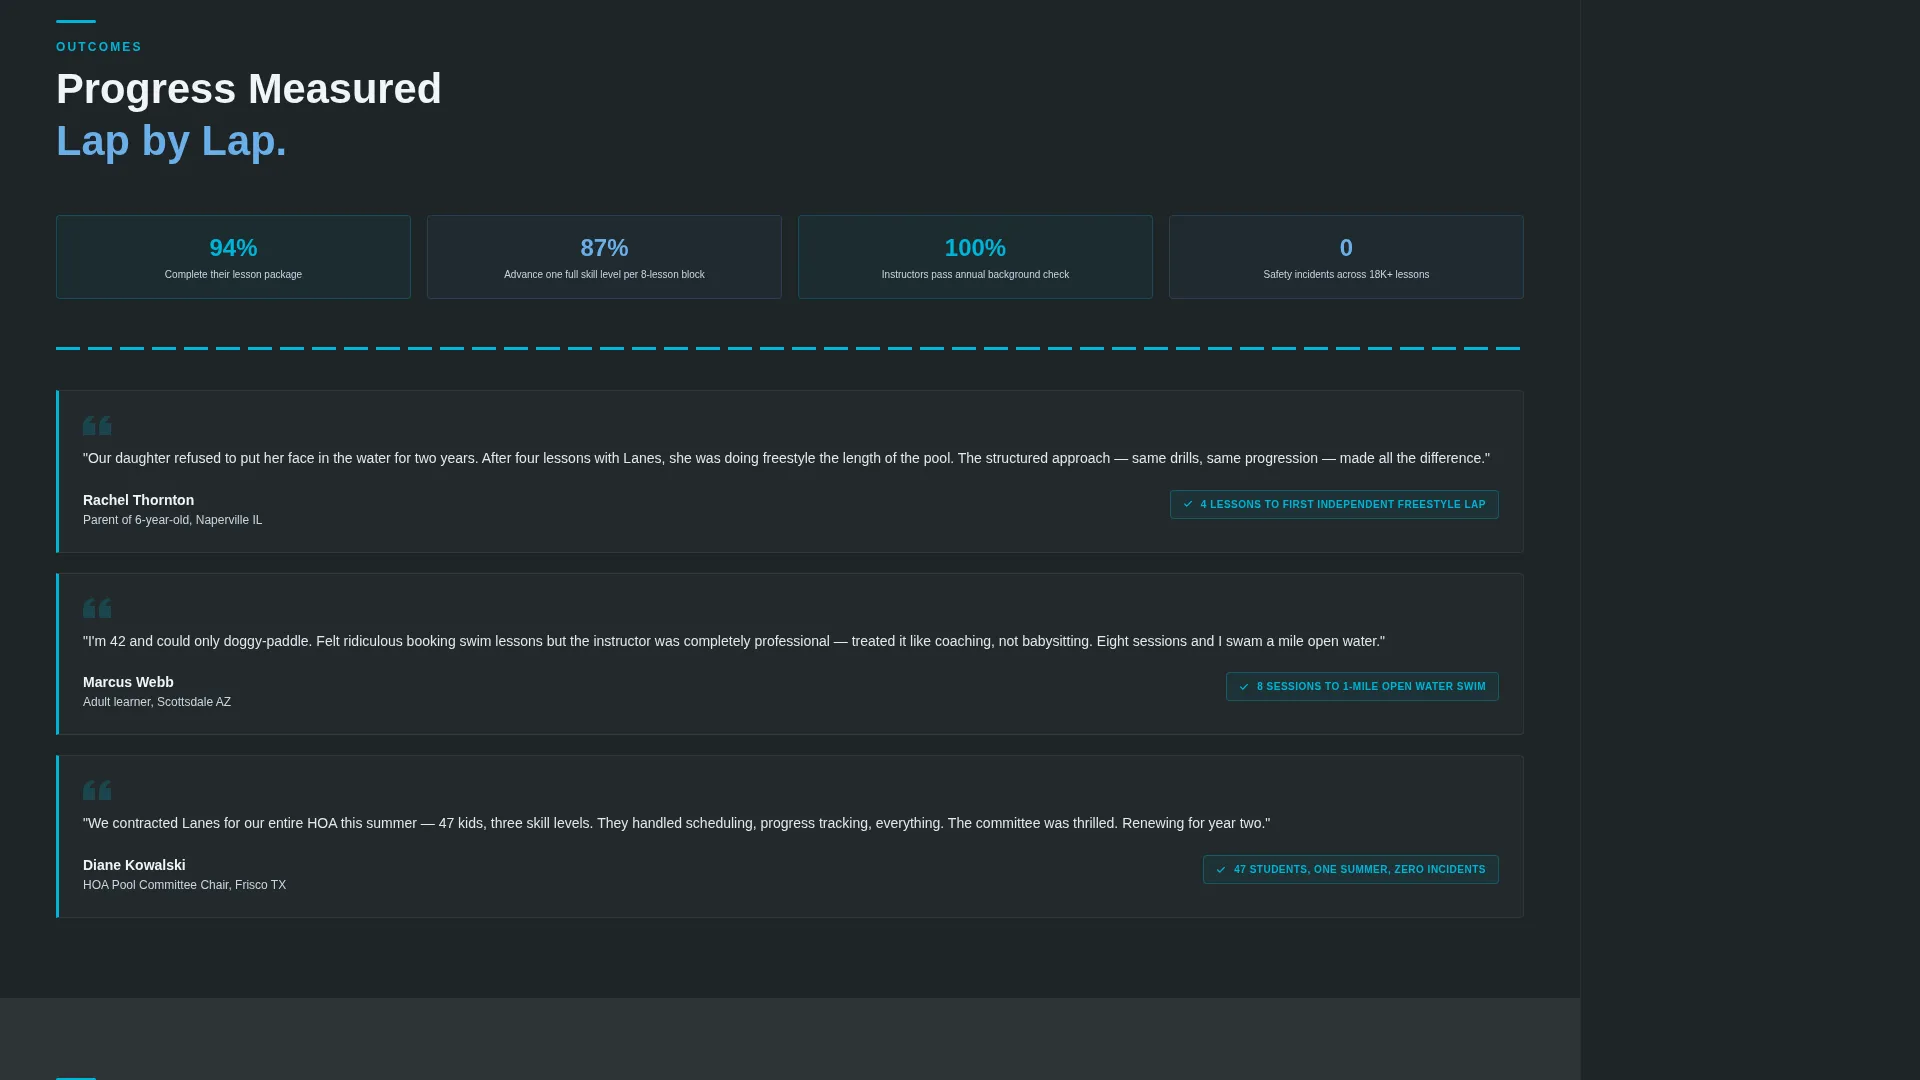Click the quote starting 'We contracted Lanes'
The width and height of the screenshot is (1920, 1080).
pyautogui.click(x=676, y=823)
